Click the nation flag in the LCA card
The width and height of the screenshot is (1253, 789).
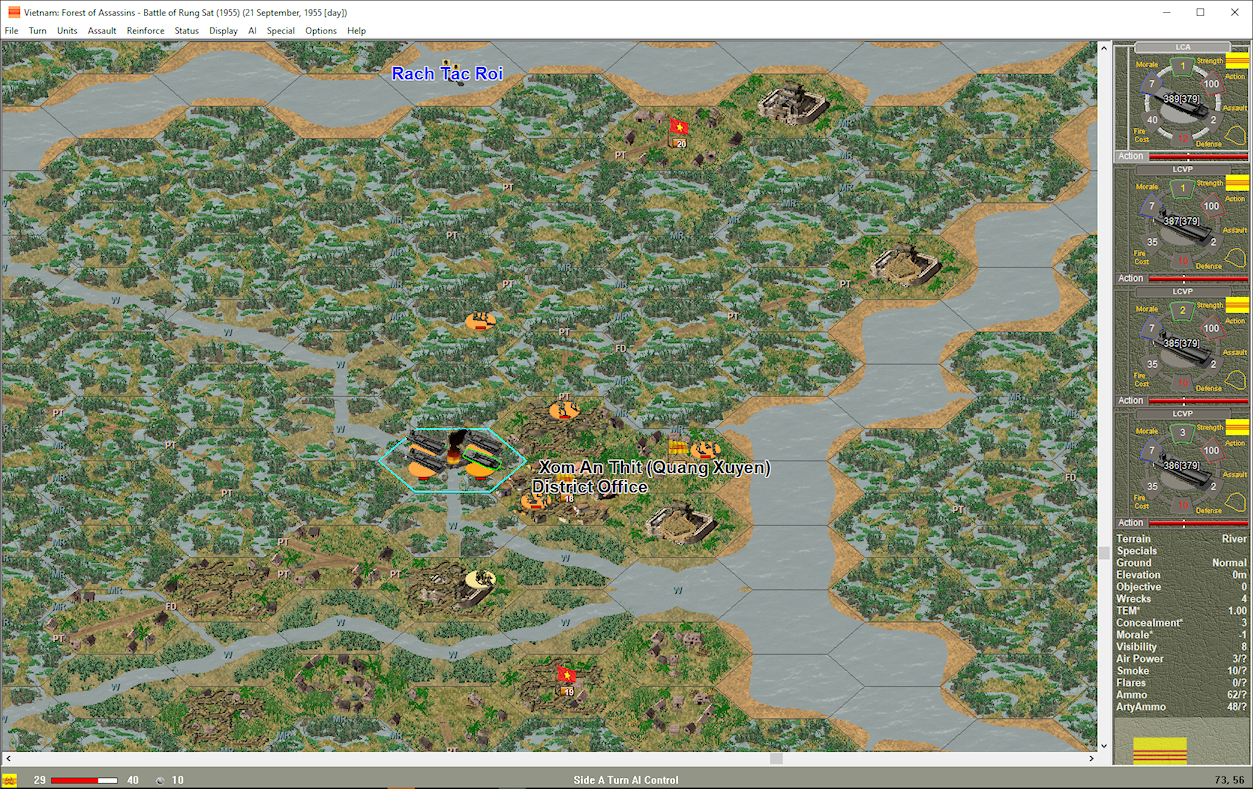[x=1237, y=60]
